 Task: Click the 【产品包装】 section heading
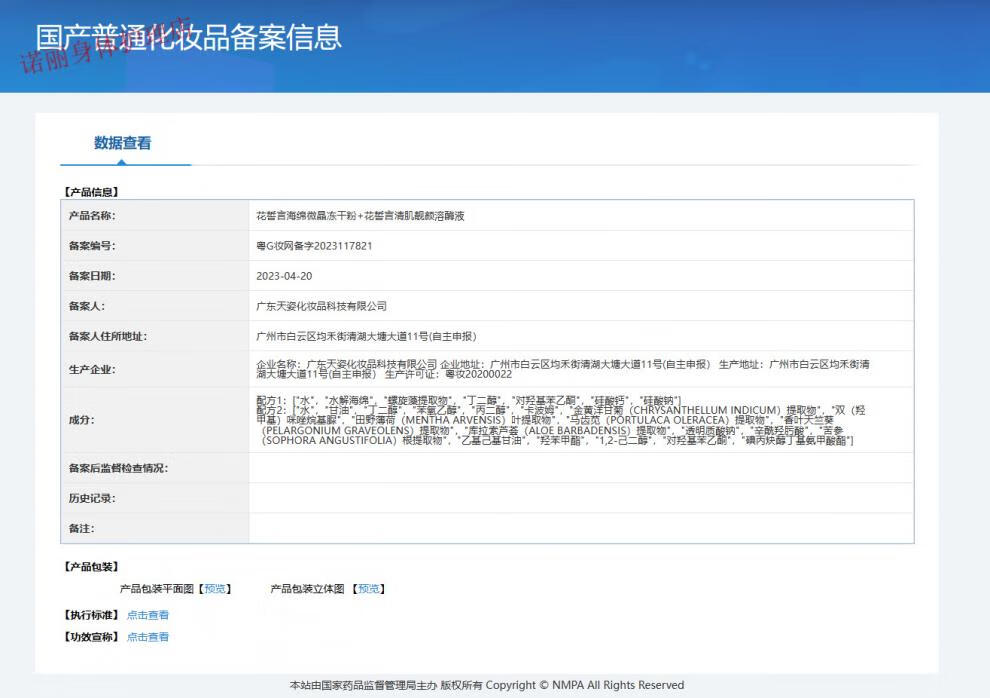tap(90, 567)
